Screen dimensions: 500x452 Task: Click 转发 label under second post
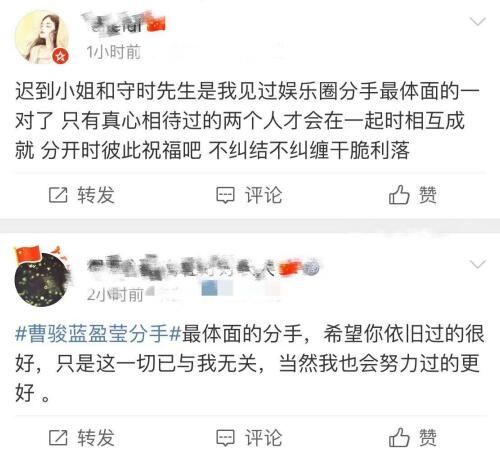[x=96, y=438]
